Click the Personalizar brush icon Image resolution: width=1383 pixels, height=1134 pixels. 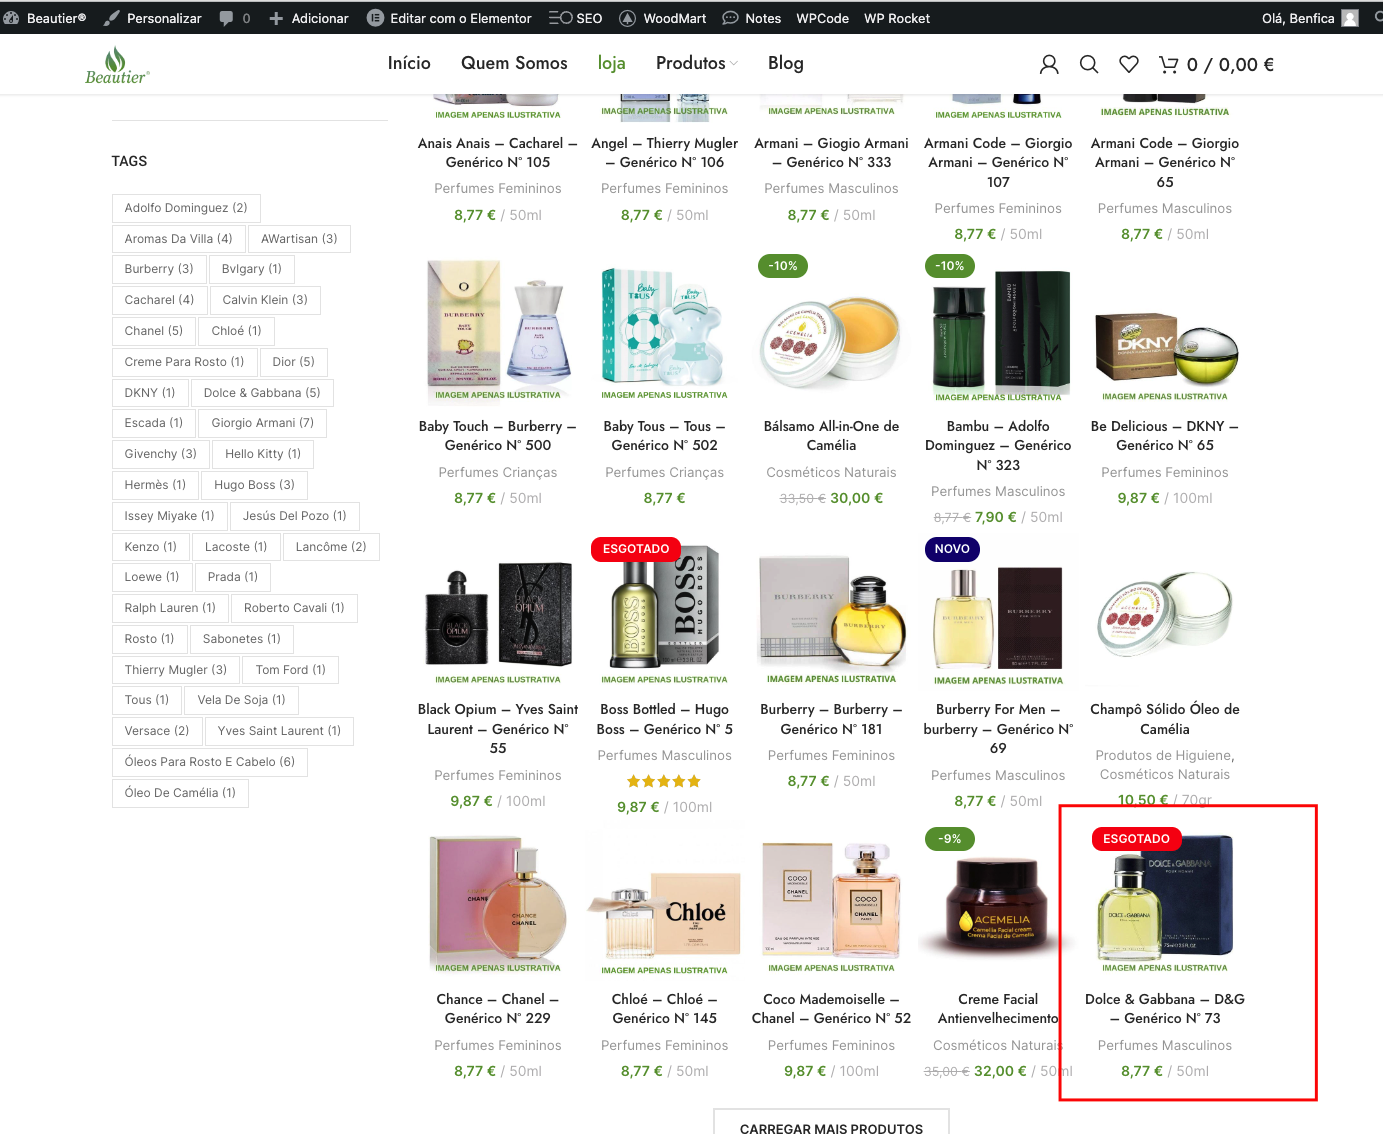point(112,18)
